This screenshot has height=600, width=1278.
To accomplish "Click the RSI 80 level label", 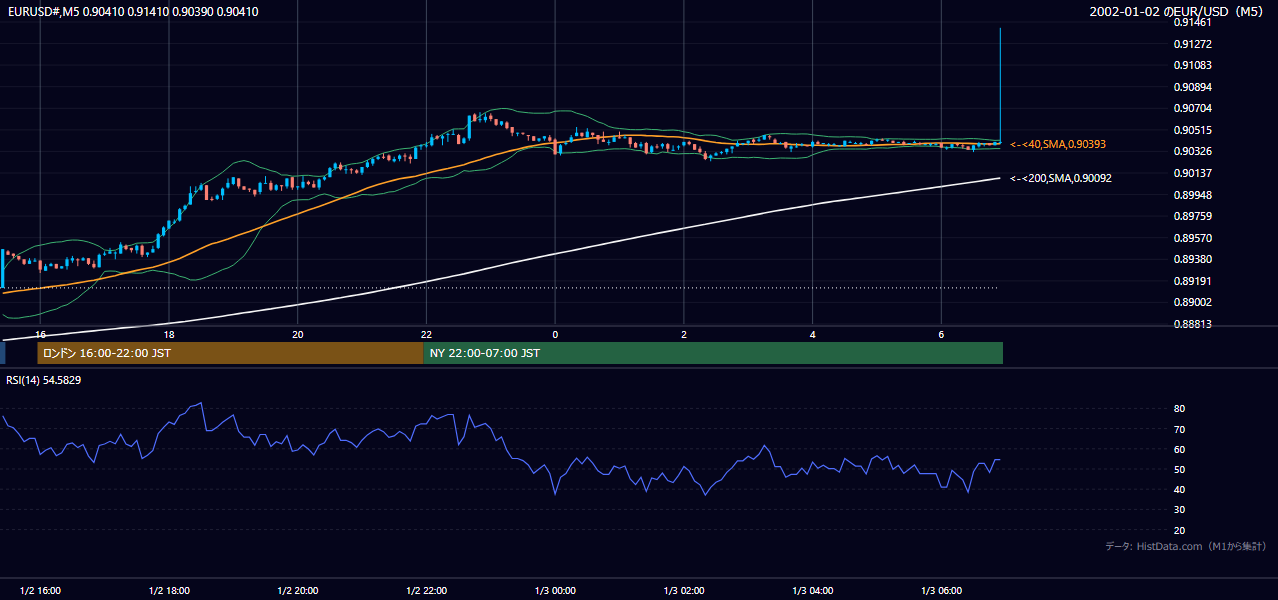I will click(x=1179, y=409).
